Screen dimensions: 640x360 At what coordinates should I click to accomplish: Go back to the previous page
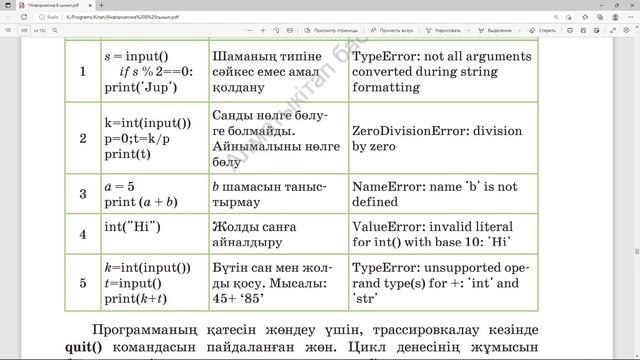coord(8,17)
